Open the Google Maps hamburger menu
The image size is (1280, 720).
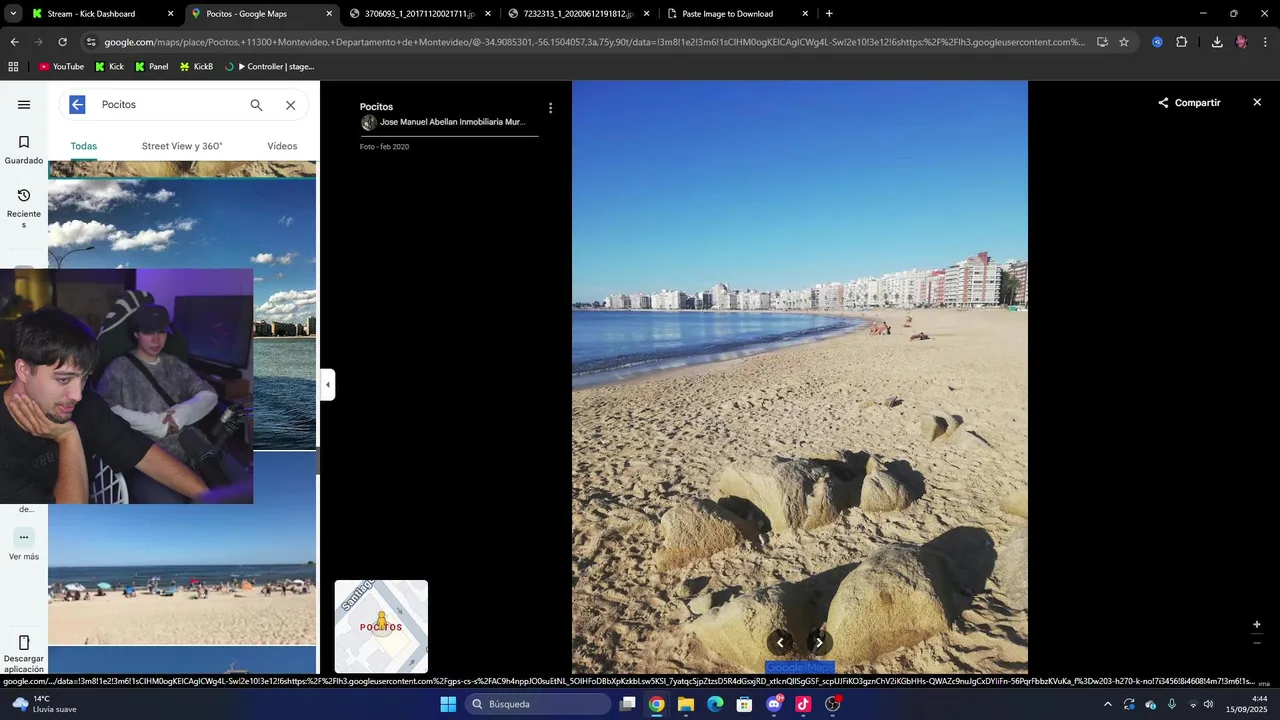point(24,105)
